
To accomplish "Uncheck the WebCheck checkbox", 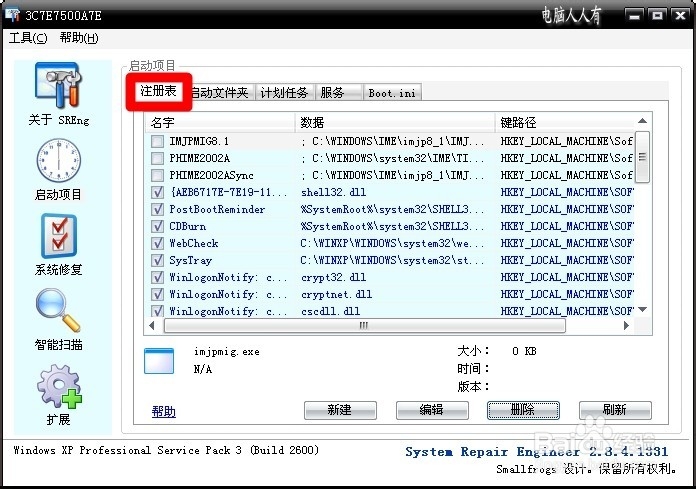I will point(157,243).
